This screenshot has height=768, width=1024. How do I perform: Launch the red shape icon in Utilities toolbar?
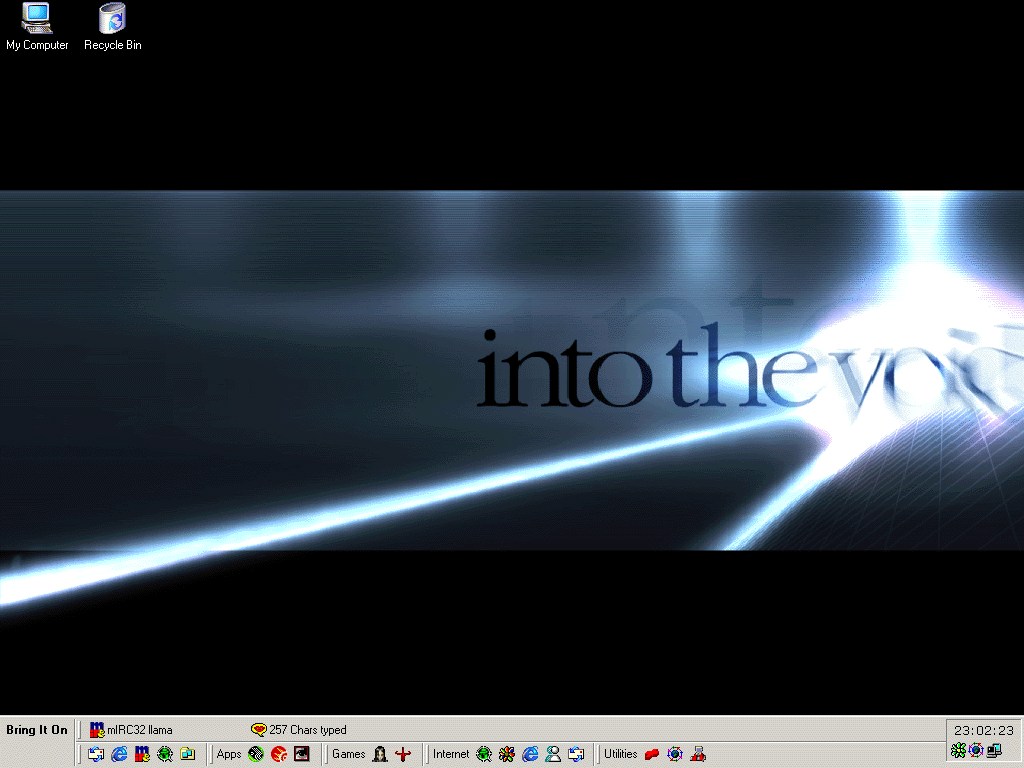[x=652, y=754]
